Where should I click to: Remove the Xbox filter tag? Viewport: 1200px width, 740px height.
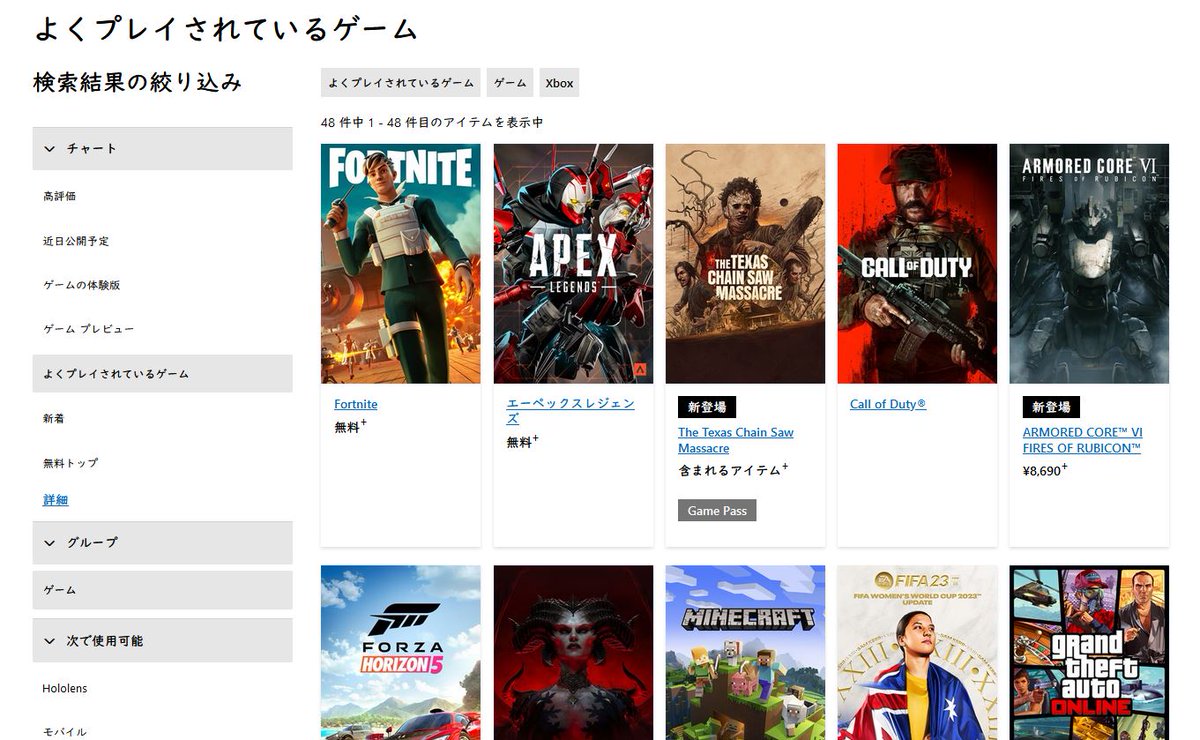(x=559, y=83)
